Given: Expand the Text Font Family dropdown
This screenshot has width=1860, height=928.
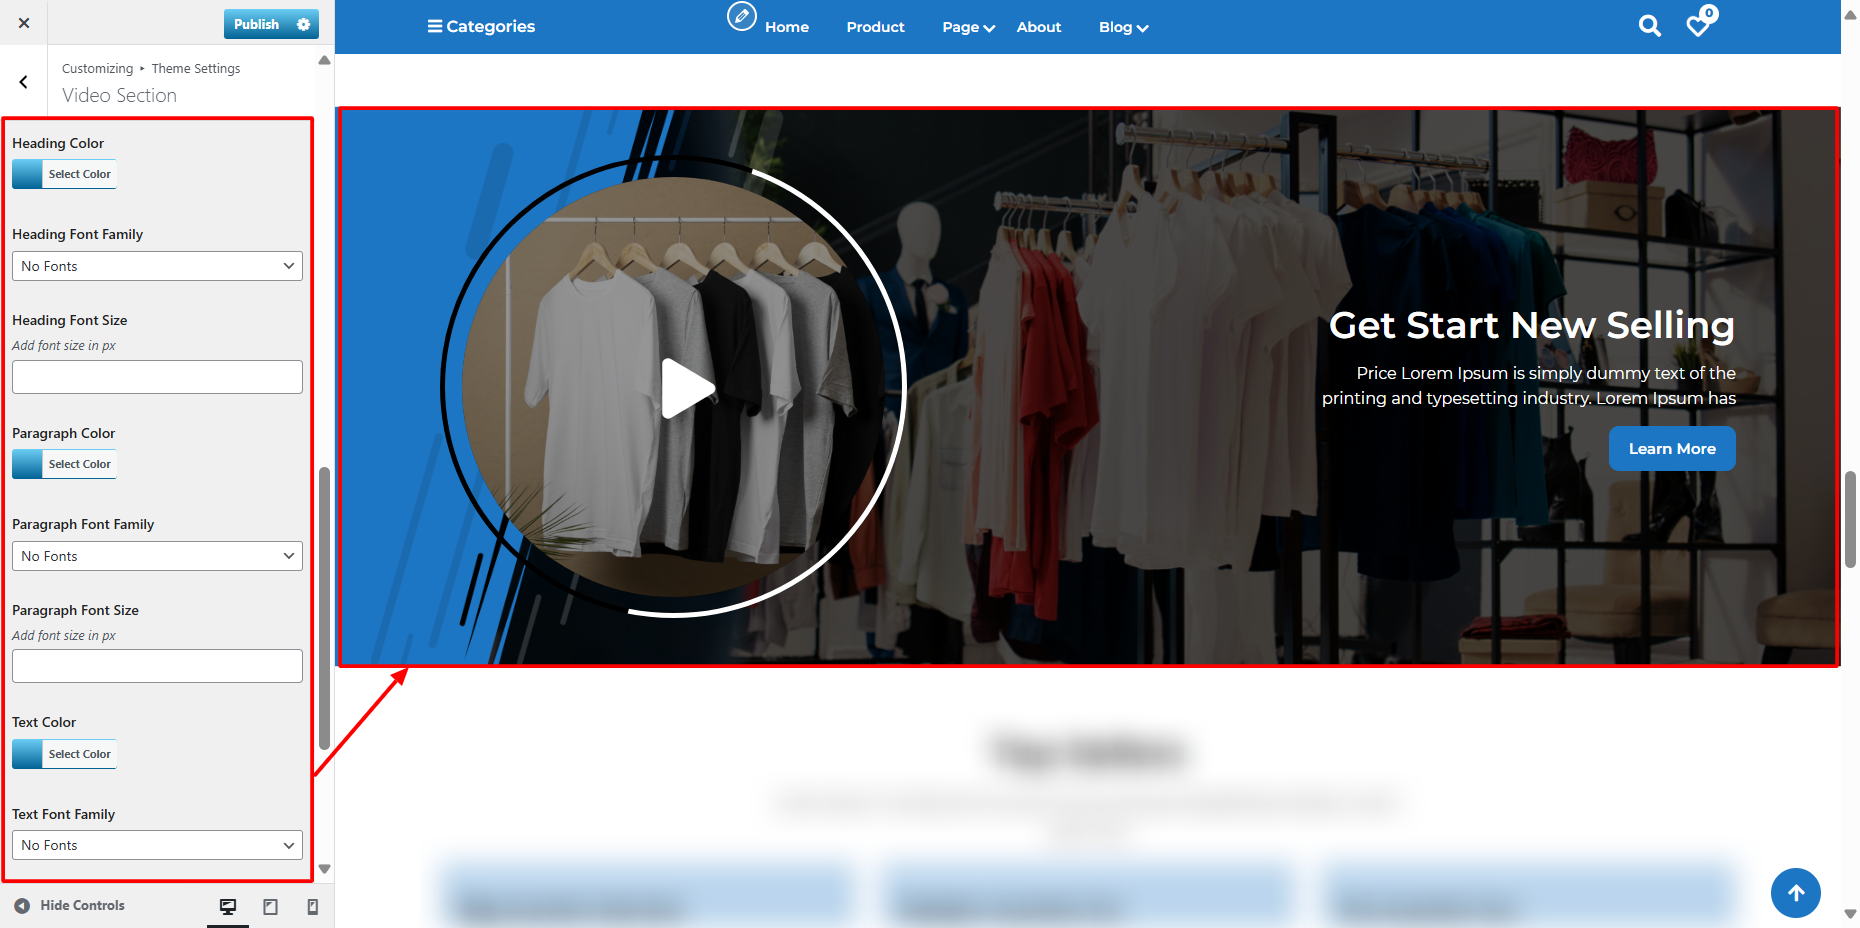Looking at the screenshot, I should coord(157,845).
